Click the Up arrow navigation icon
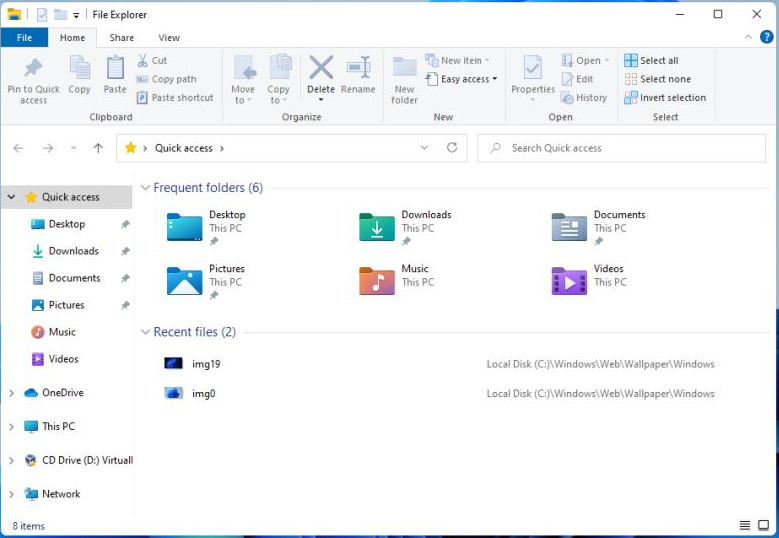 (98, 148)
